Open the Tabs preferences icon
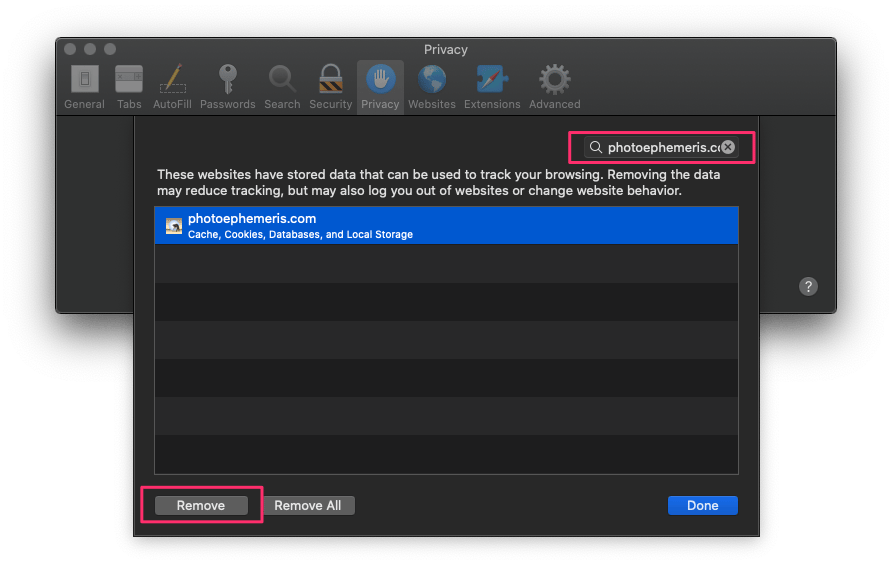Image resolution: width=892 pixels, height=563 pixels. (x=129, y=79)
